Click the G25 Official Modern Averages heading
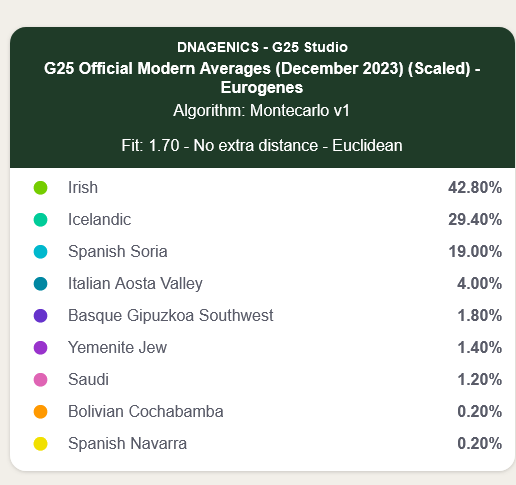 tap(262, 78)
